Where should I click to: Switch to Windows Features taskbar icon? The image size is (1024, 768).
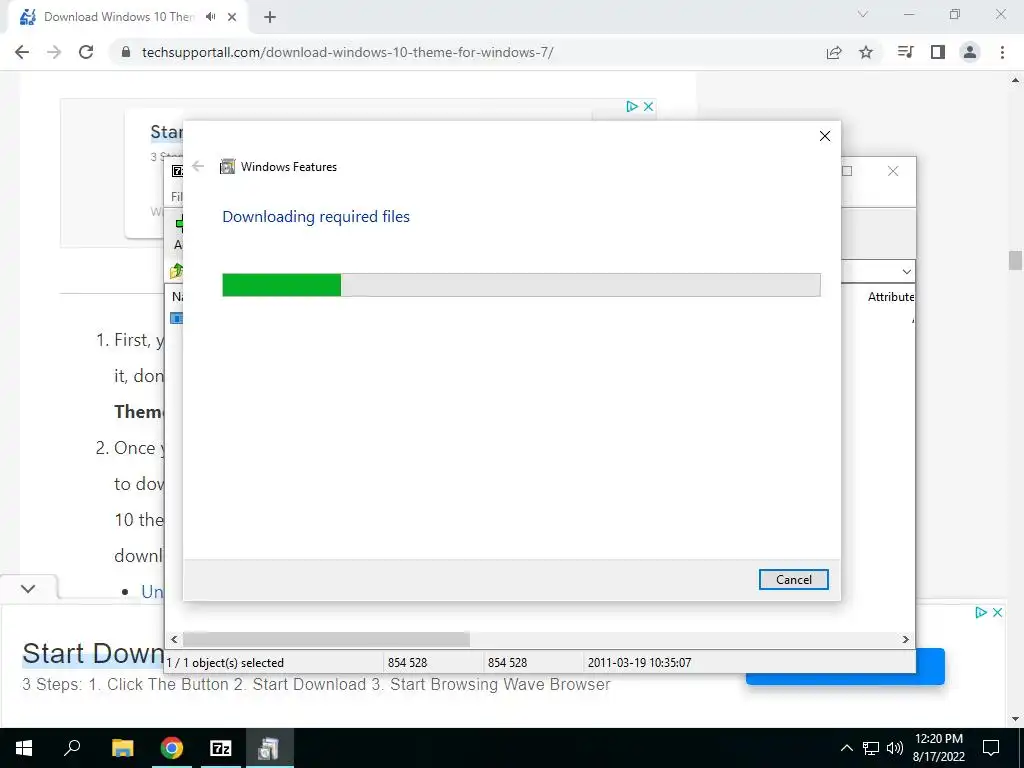(x=269, y=748)
